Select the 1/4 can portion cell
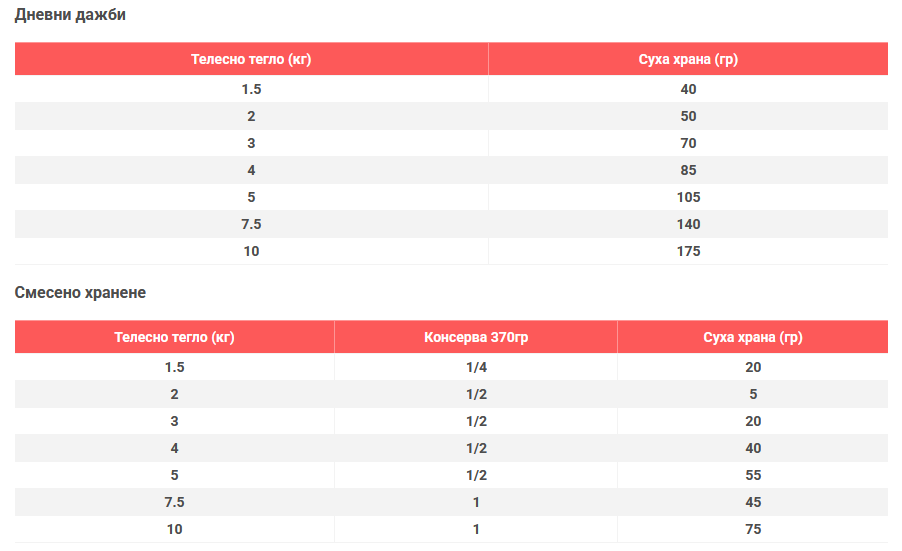The width and height of the screenshot is (902, 551). pos(476,367)
